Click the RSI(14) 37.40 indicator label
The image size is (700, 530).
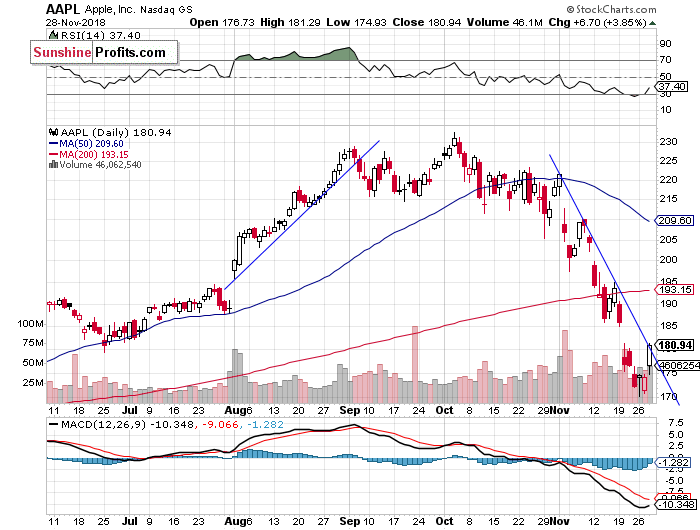tap(100, 35)
